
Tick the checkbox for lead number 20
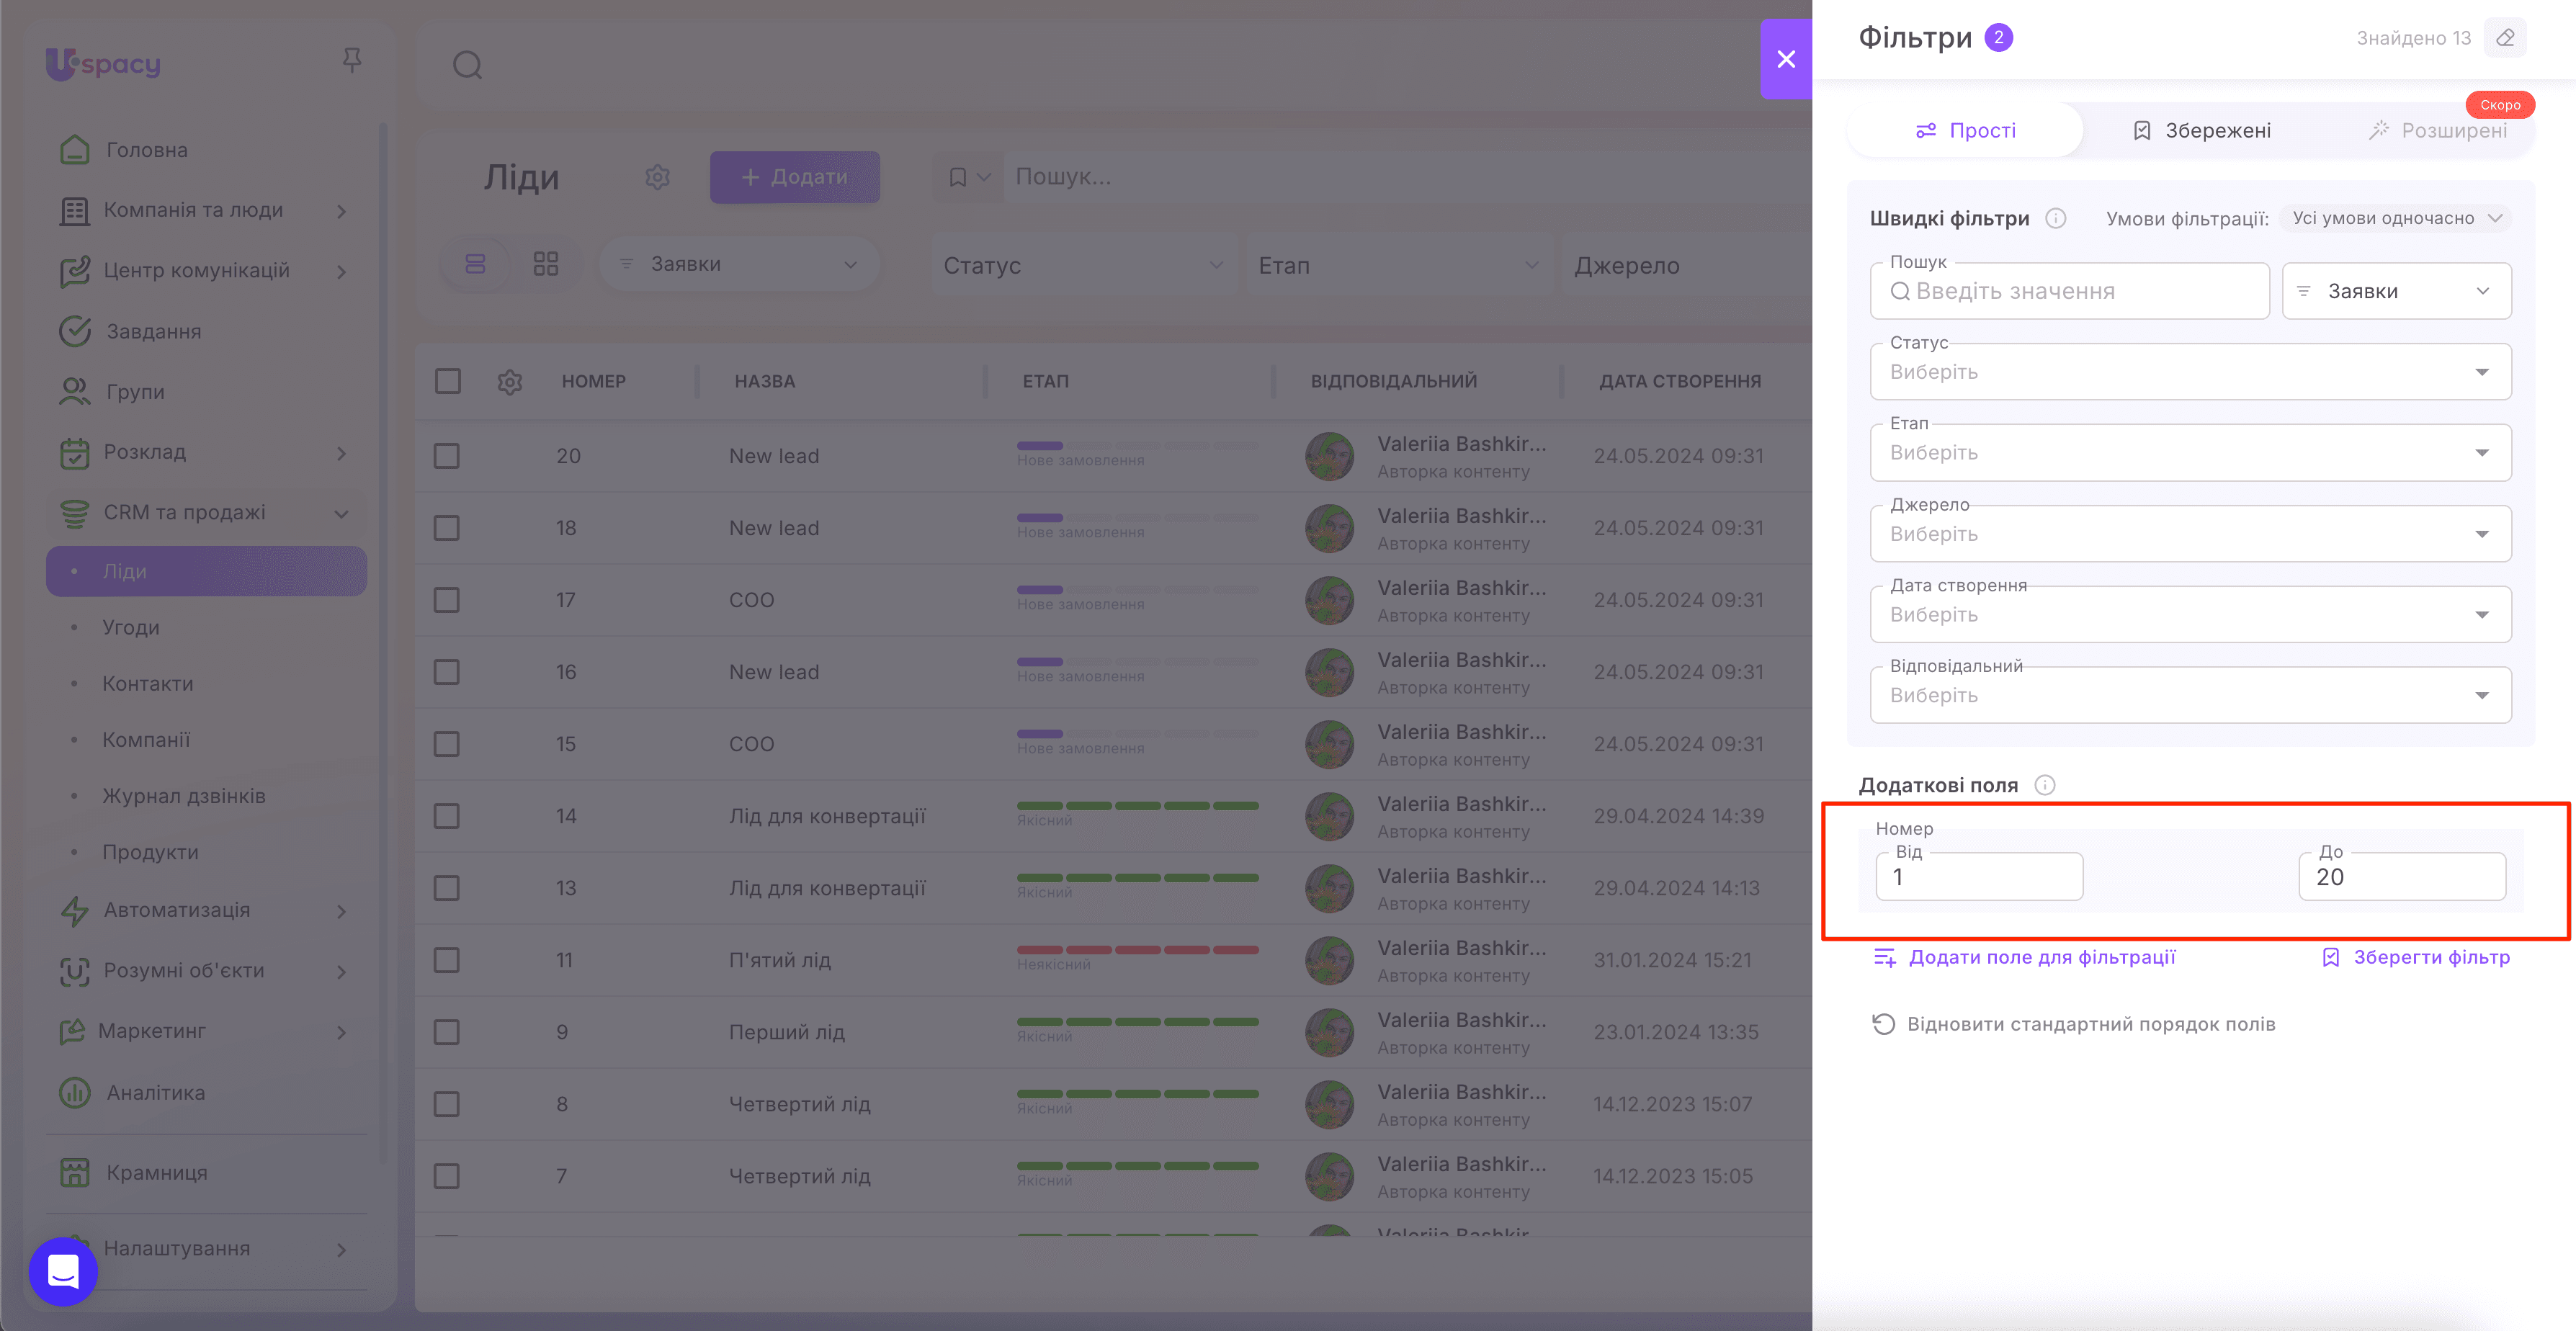coord(447,456)
